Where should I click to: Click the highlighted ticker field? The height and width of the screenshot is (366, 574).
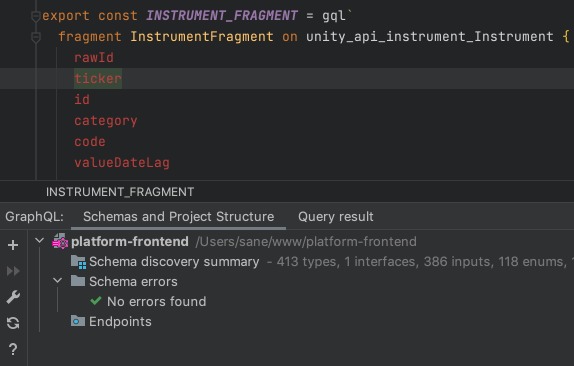98,78
